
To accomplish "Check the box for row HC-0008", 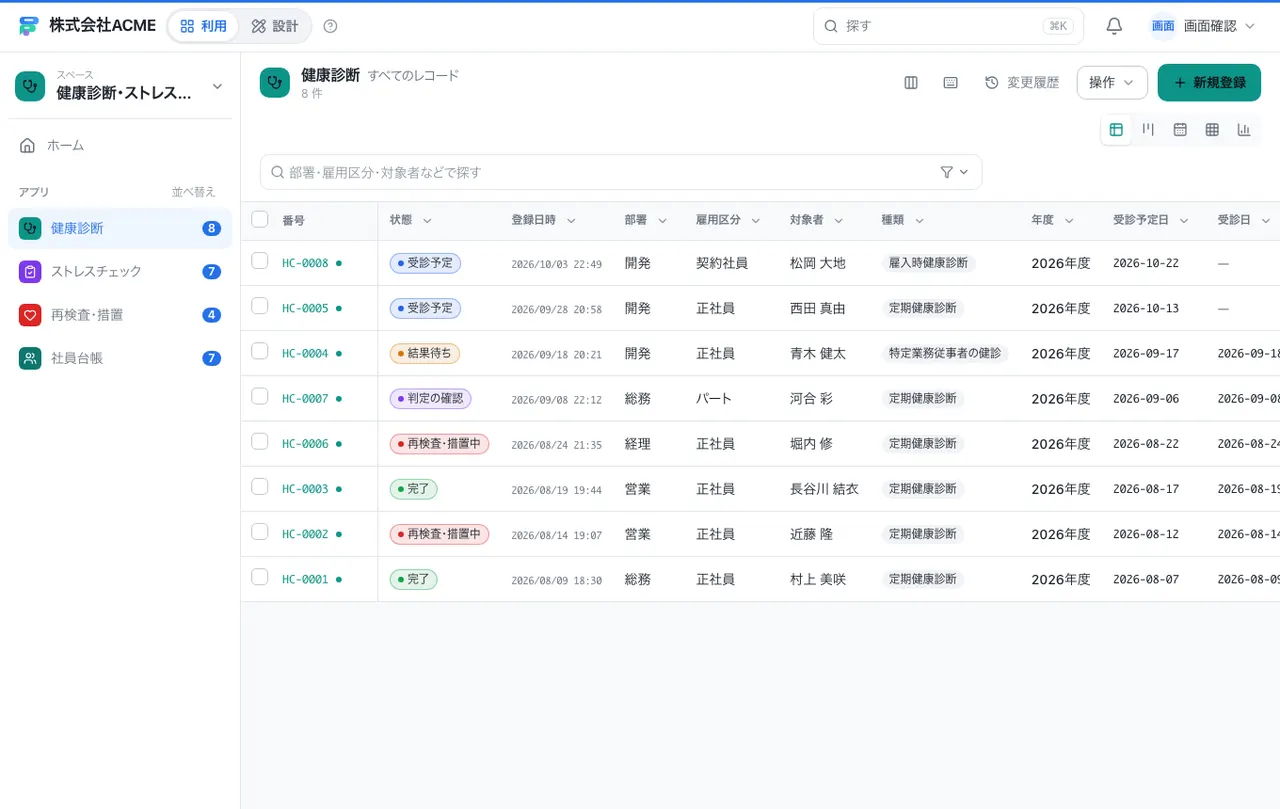I will point(260,261).
